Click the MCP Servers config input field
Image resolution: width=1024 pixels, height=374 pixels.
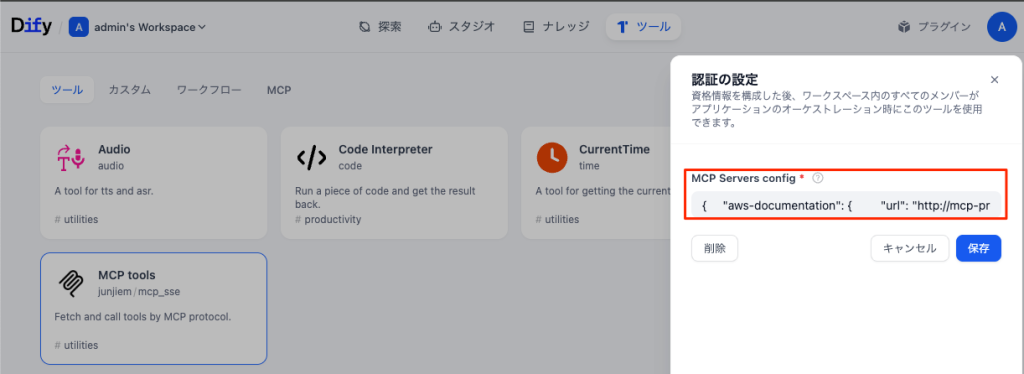click(846, 206)
